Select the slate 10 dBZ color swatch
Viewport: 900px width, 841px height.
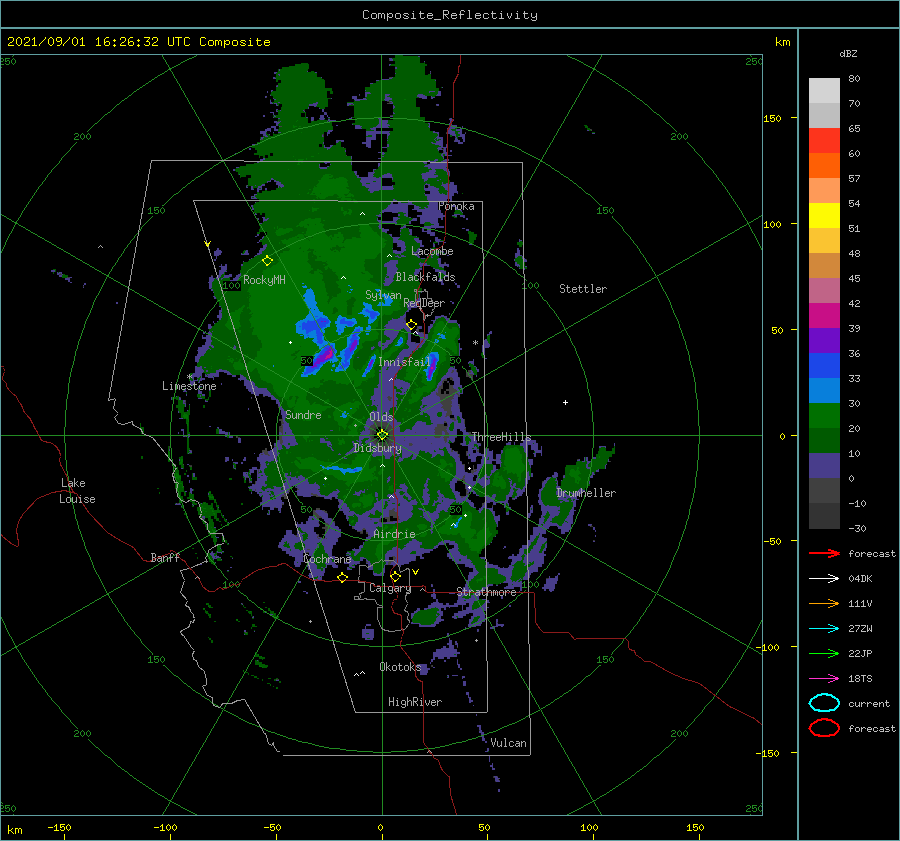[x=824, y=466]
